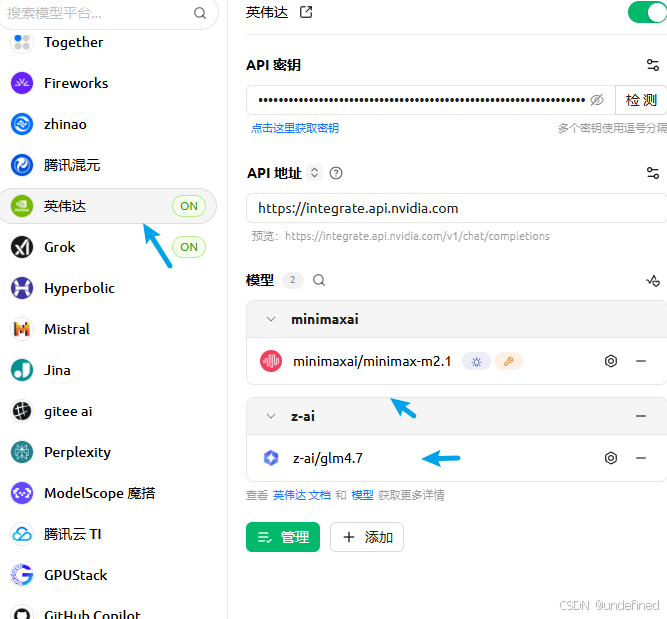Remove the z-ai group with its minus icon

[x=641, y=416]
